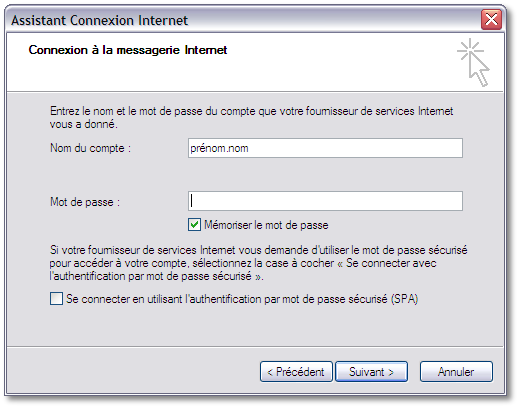519x408 pixels.
Task: Click the Se connecter en utilisant l'authentification label
Action: click(242, 299)
